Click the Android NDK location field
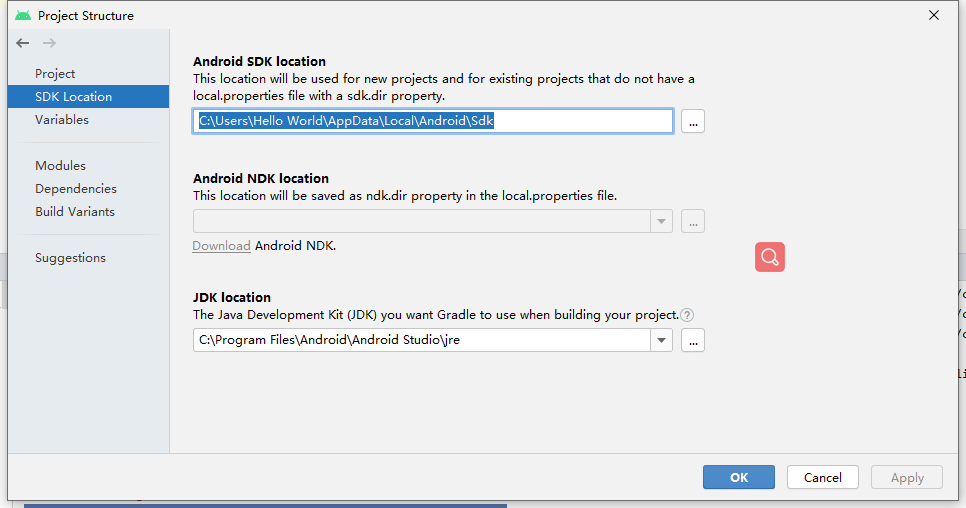The width and height of the screenshot is (966, 508). pyautogui.click(x=421, y=221)
